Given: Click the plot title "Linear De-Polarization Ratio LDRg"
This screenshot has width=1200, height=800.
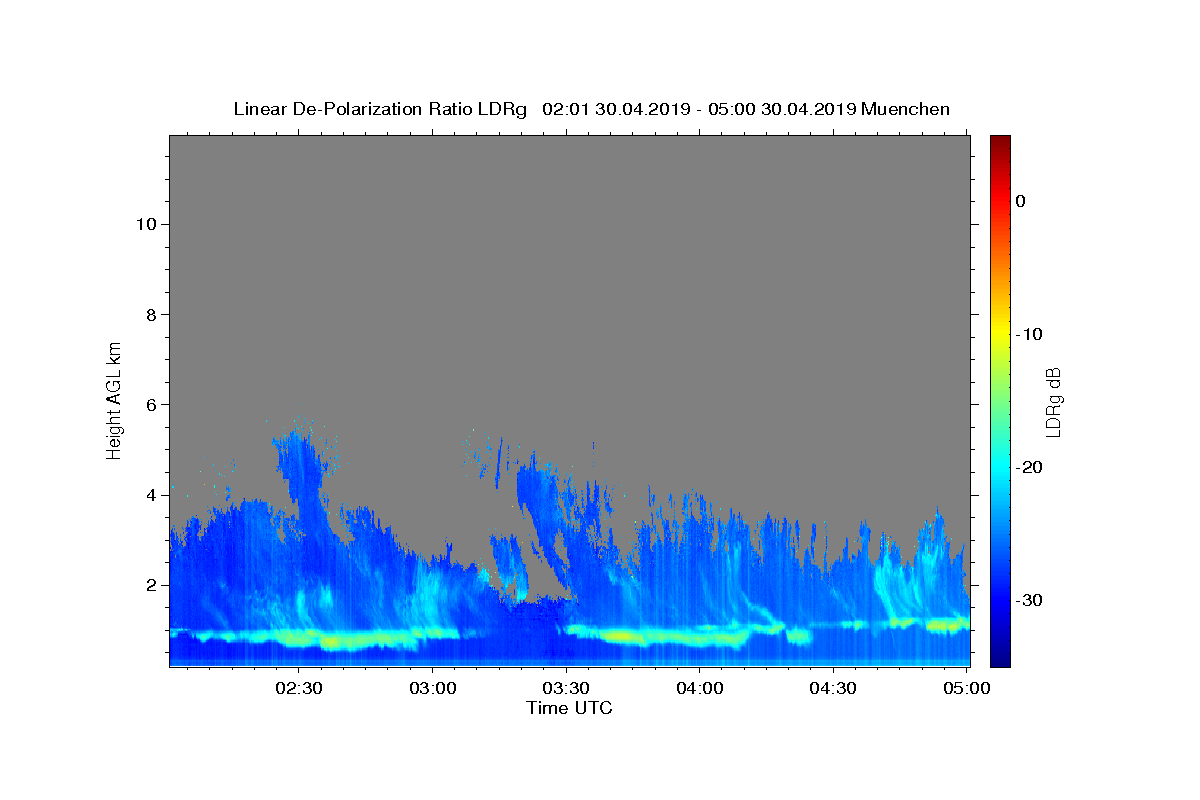Looking at the screenshot, I should click(x=380, y=109).
